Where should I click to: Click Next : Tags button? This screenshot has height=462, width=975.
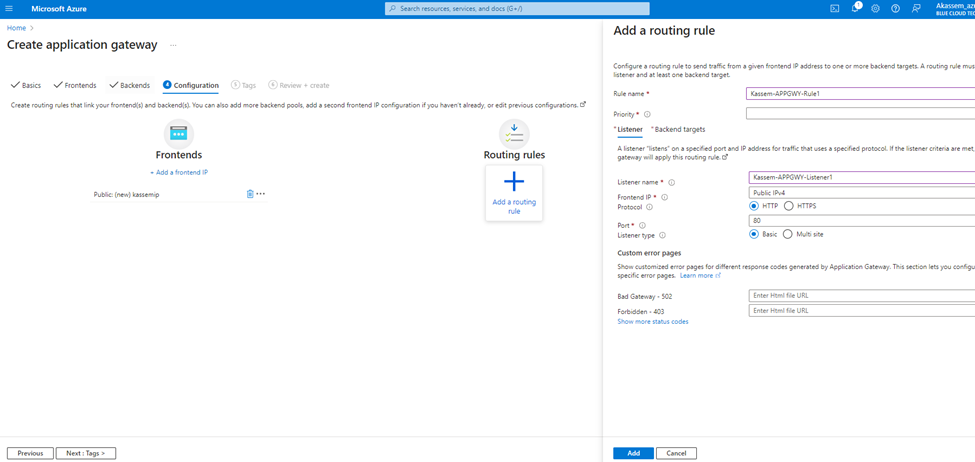coord(86,453)
